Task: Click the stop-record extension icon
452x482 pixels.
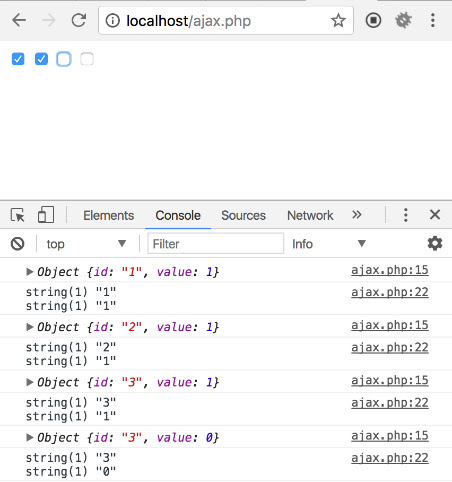Action: (x=373, y=20)
